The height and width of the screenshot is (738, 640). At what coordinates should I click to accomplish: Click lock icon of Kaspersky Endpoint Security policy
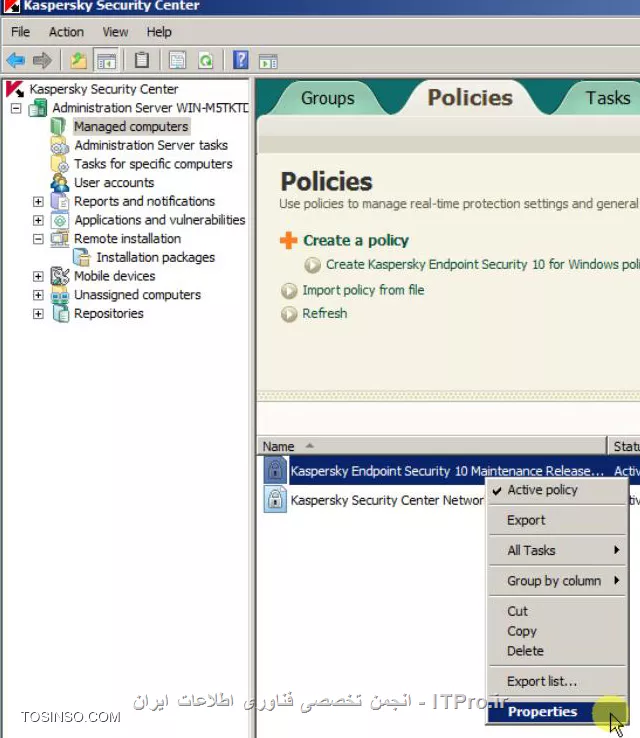275,470
